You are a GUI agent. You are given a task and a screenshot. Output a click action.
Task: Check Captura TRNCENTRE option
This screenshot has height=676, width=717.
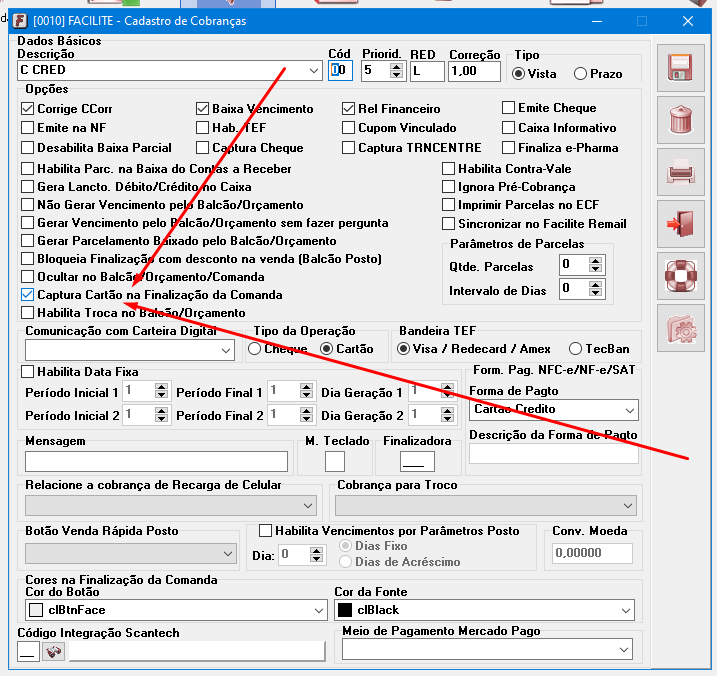[348, 148]
